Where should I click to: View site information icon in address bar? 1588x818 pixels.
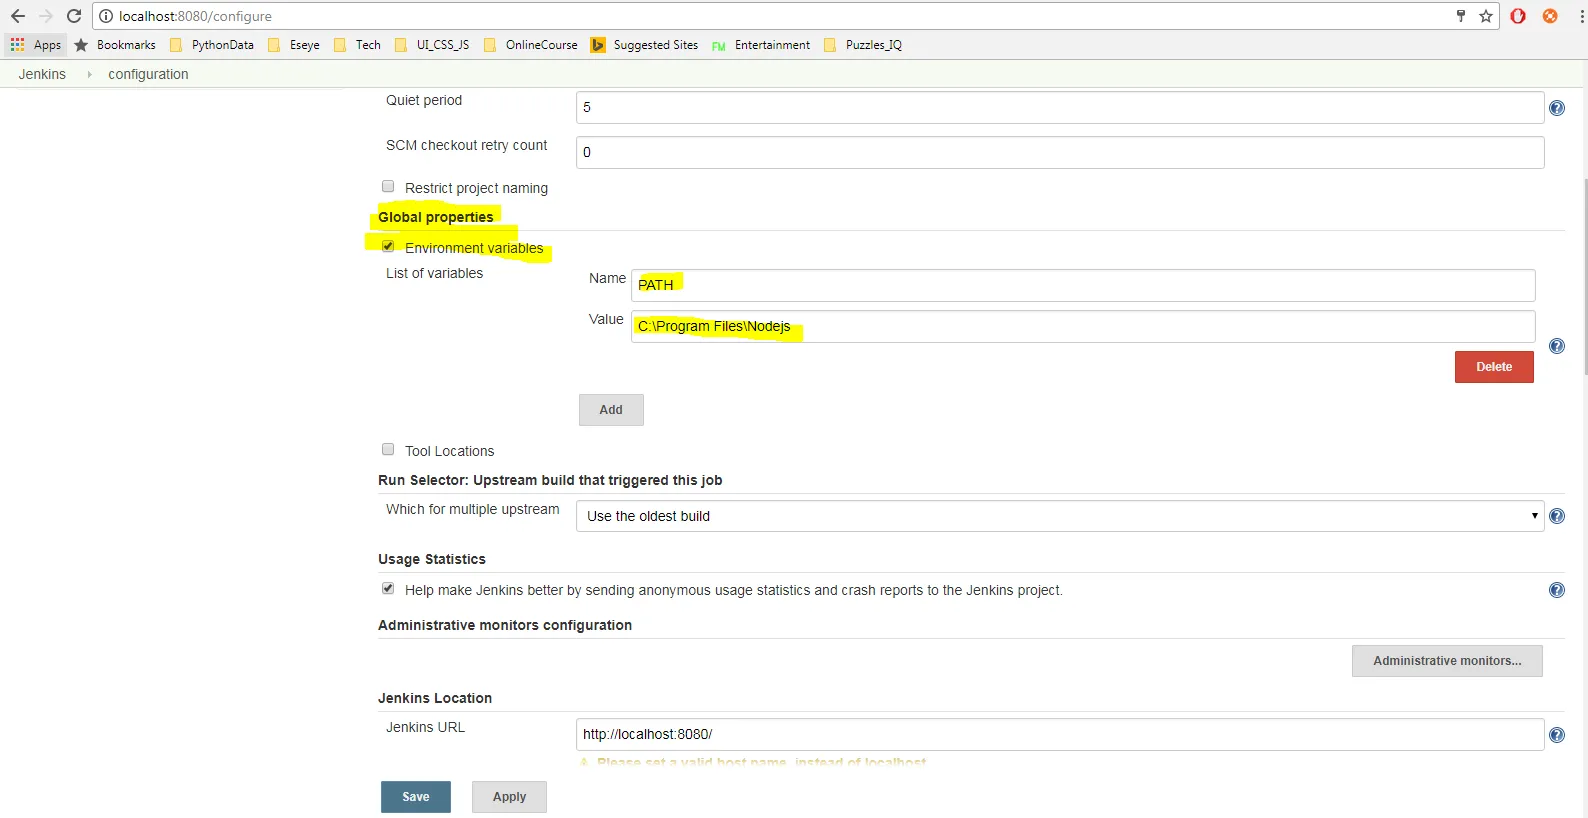(x=106, y=16)
